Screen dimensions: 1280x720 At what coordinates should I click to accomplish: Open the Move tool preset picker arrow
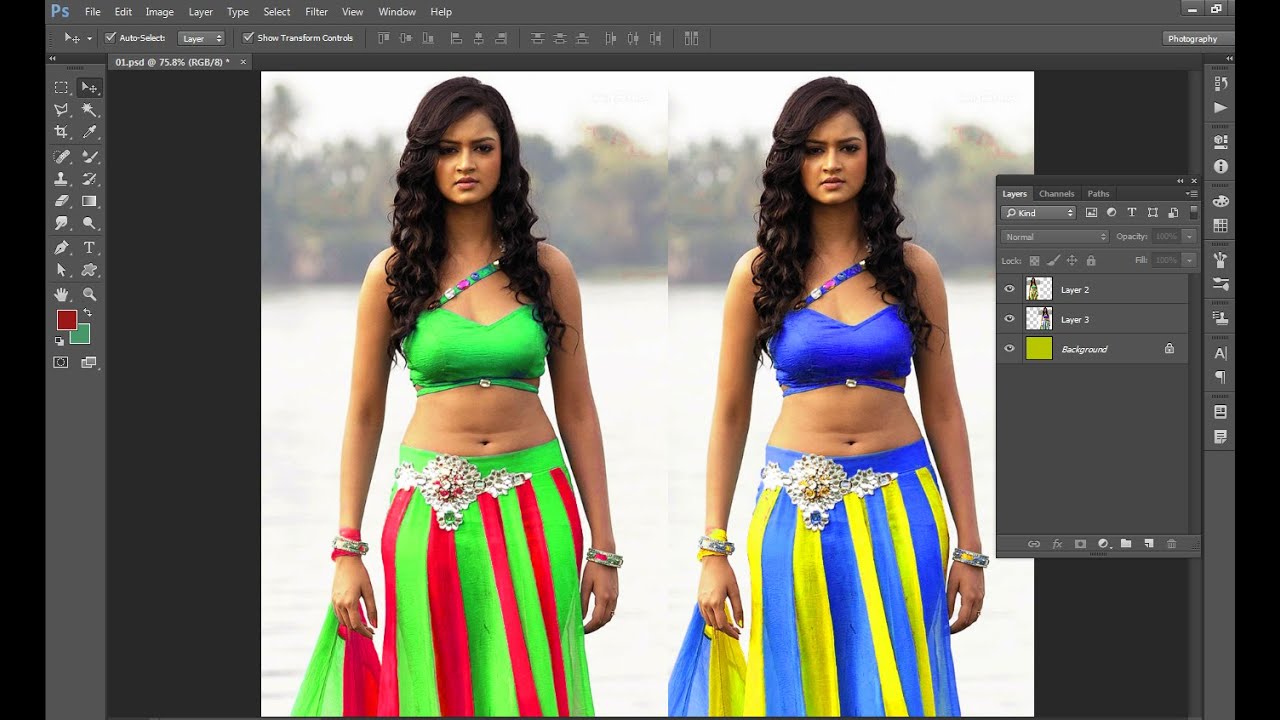89,38
